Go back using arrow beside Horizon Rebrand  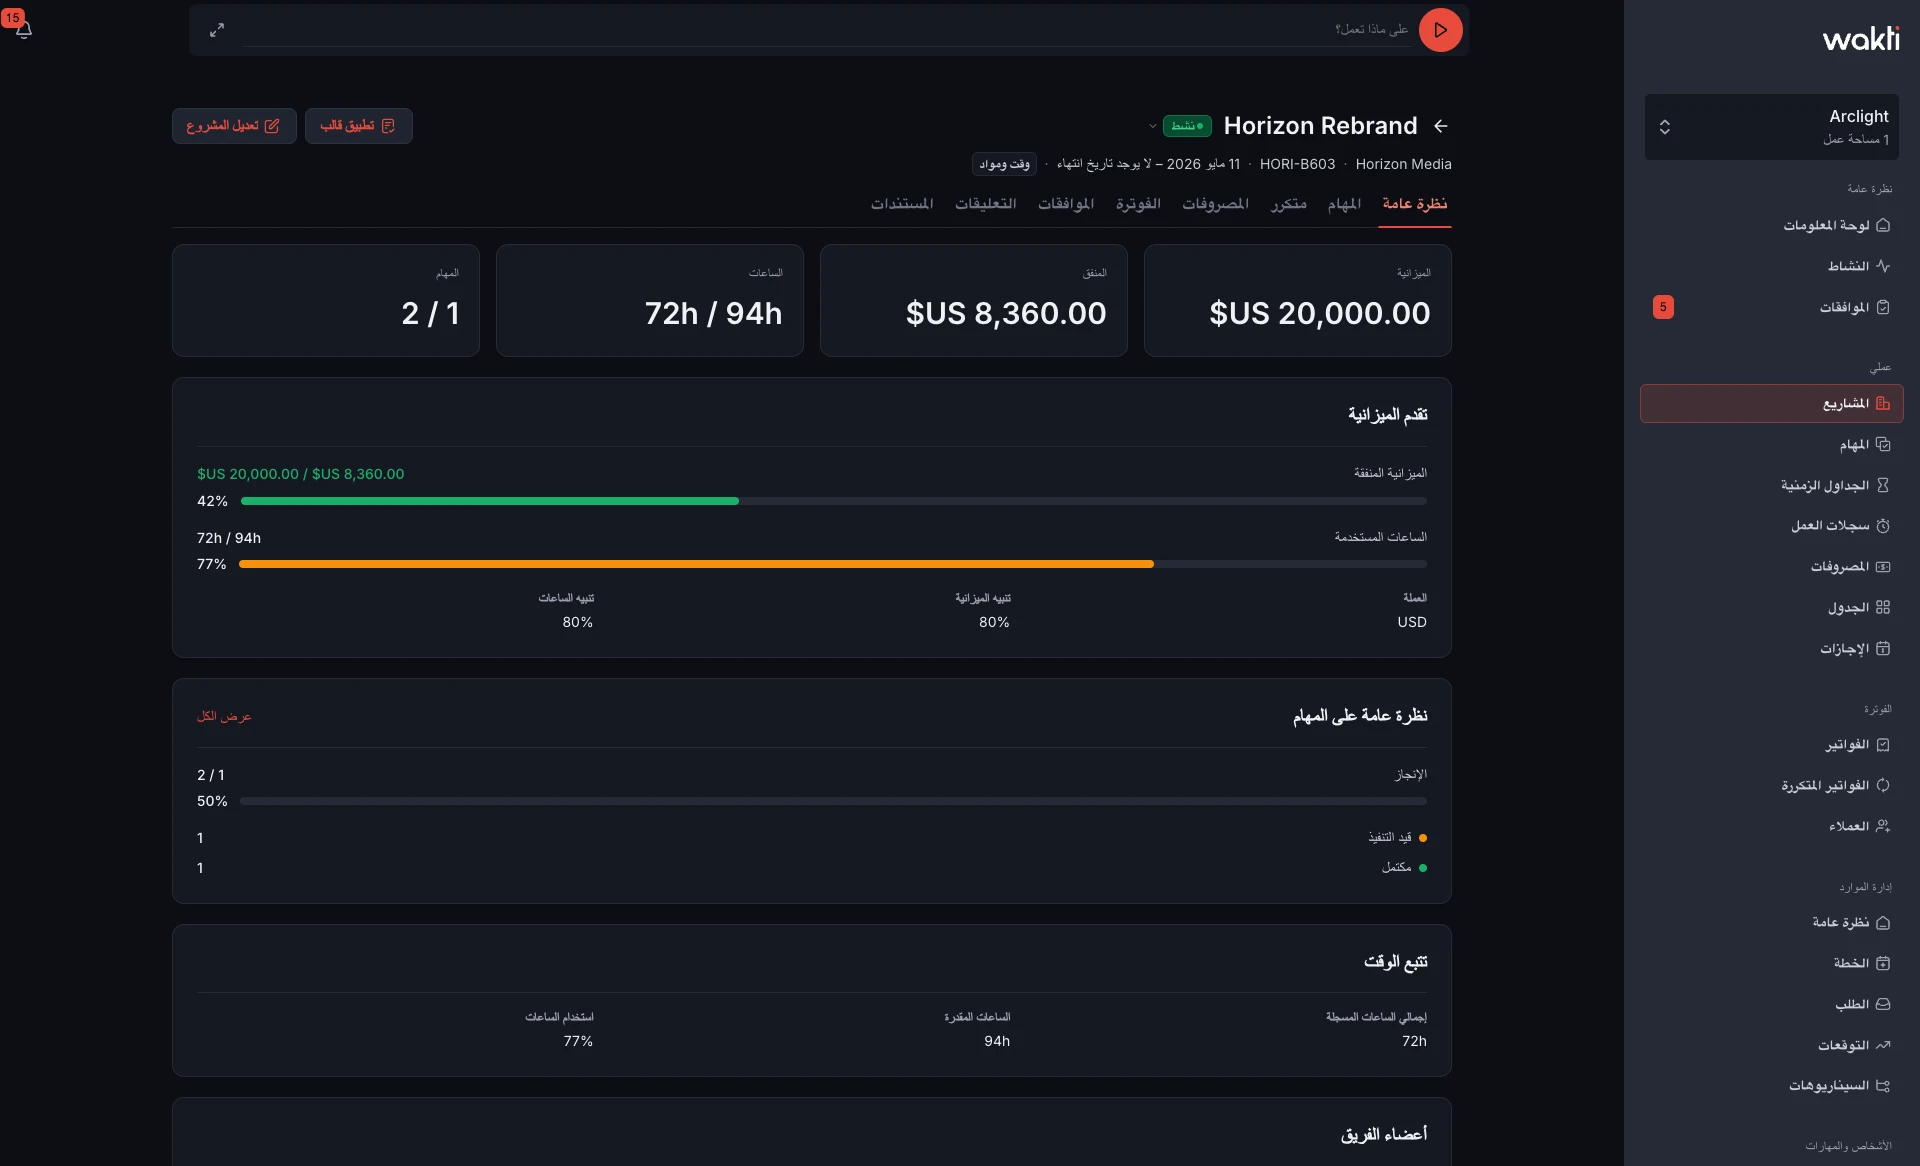pos(1441,126)
